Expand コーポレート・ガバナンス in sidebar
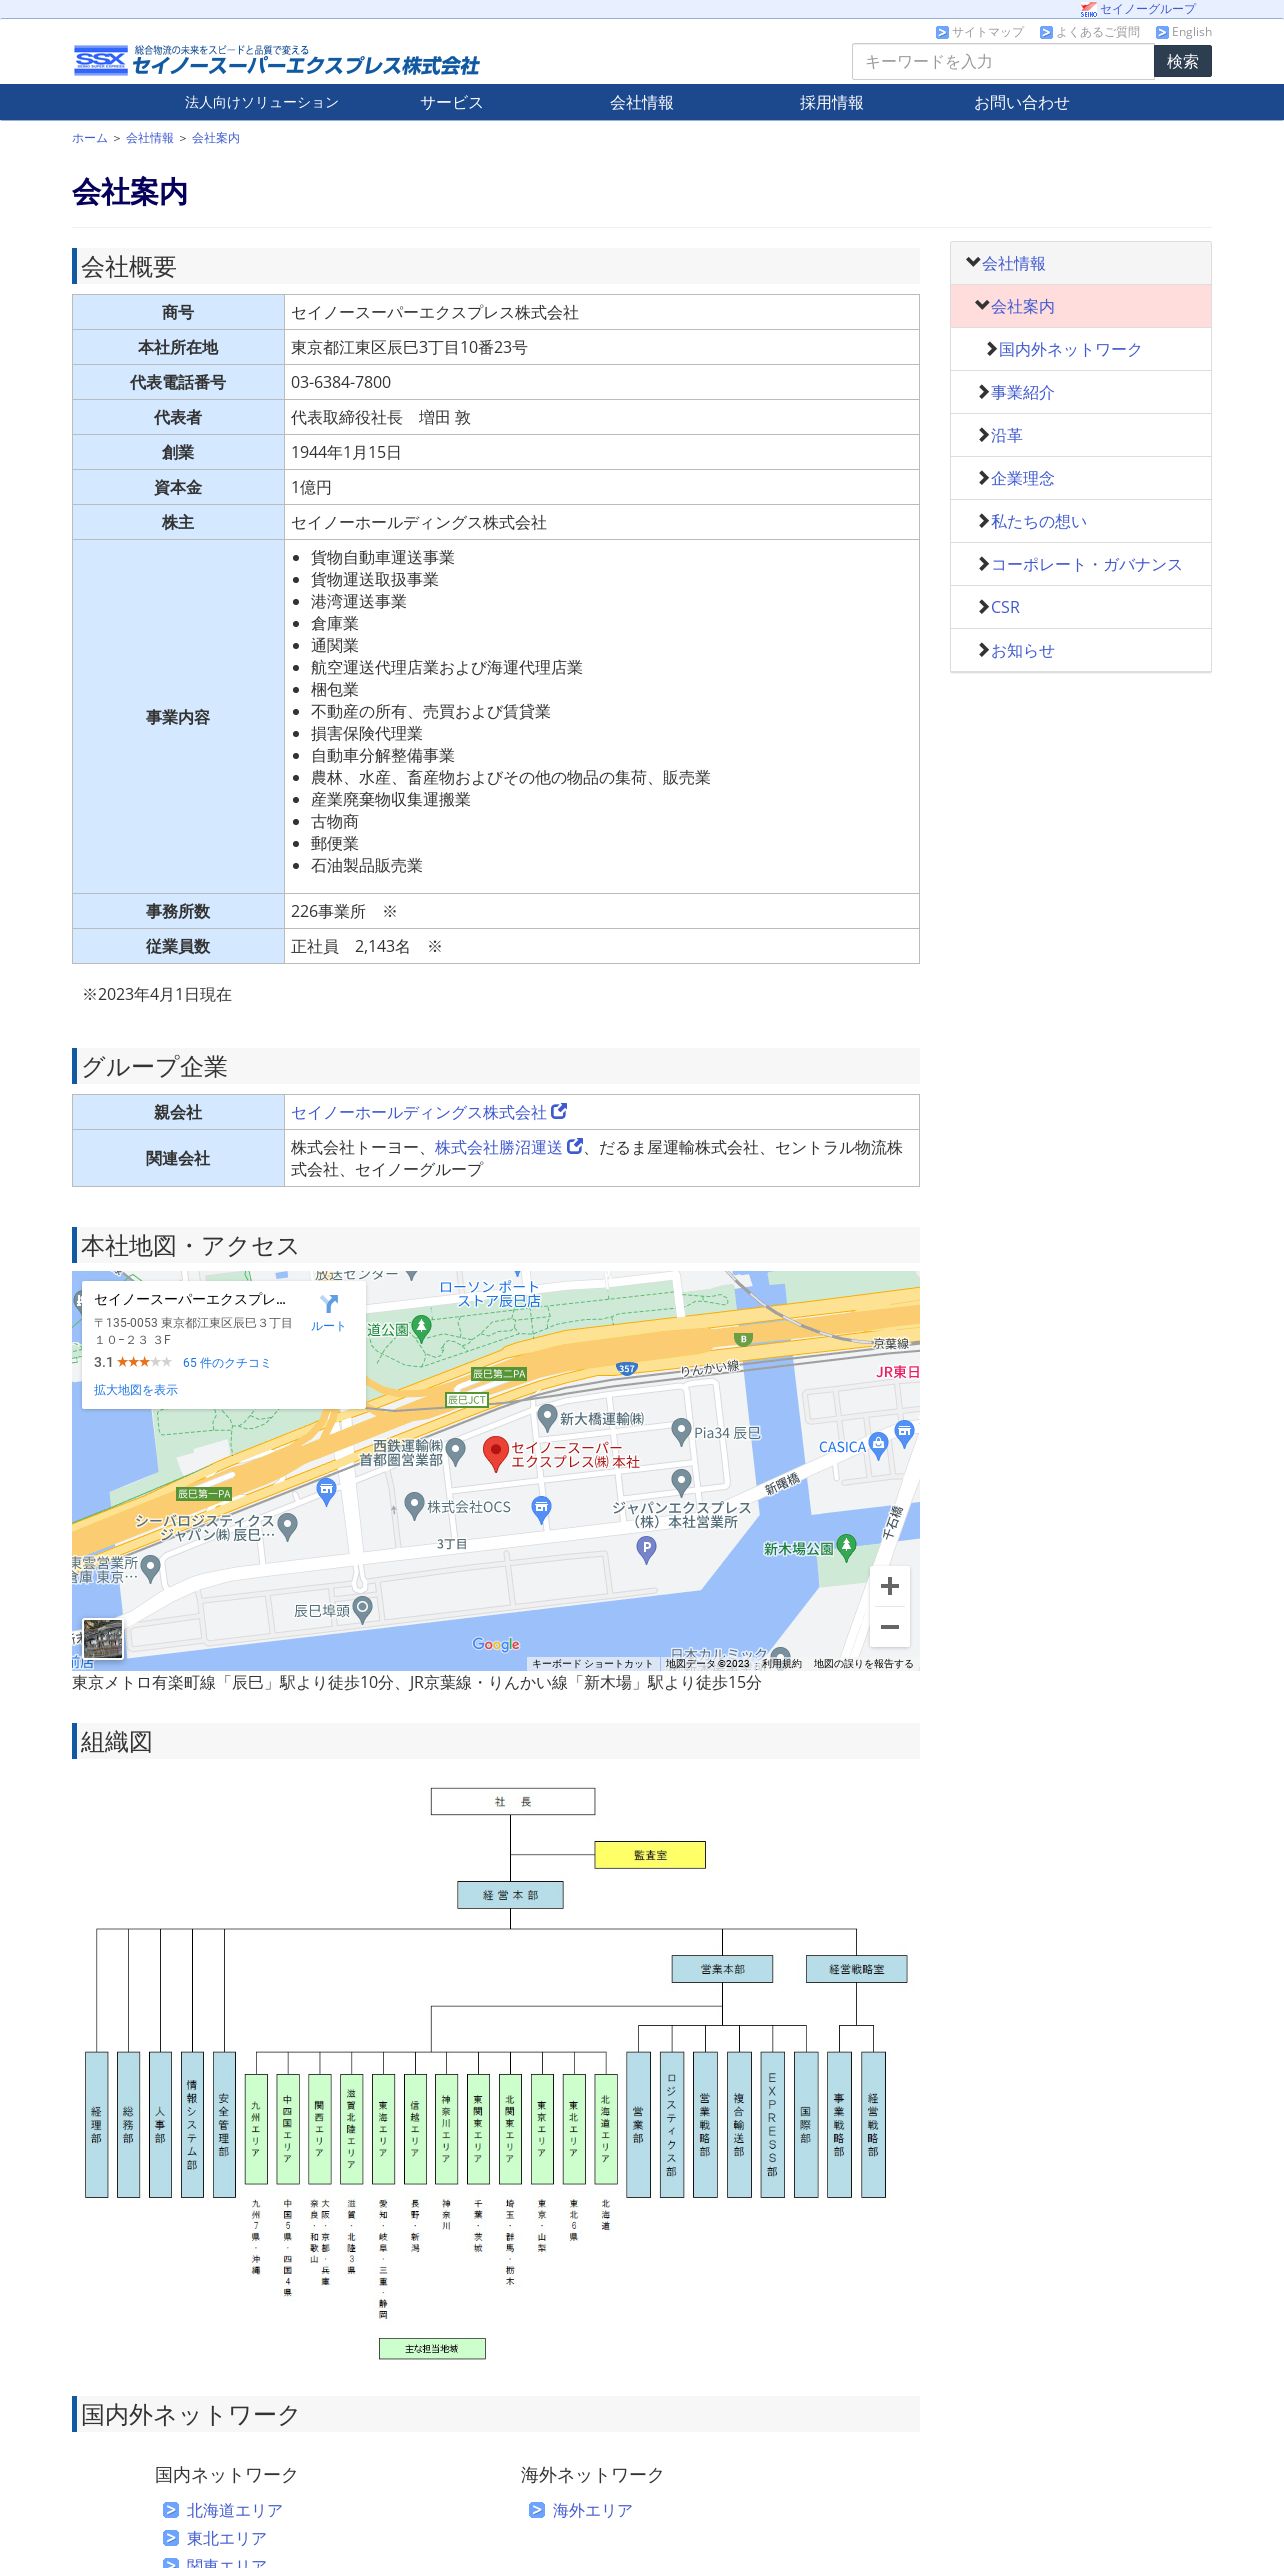The image size is (1284, 2568). 983,564
